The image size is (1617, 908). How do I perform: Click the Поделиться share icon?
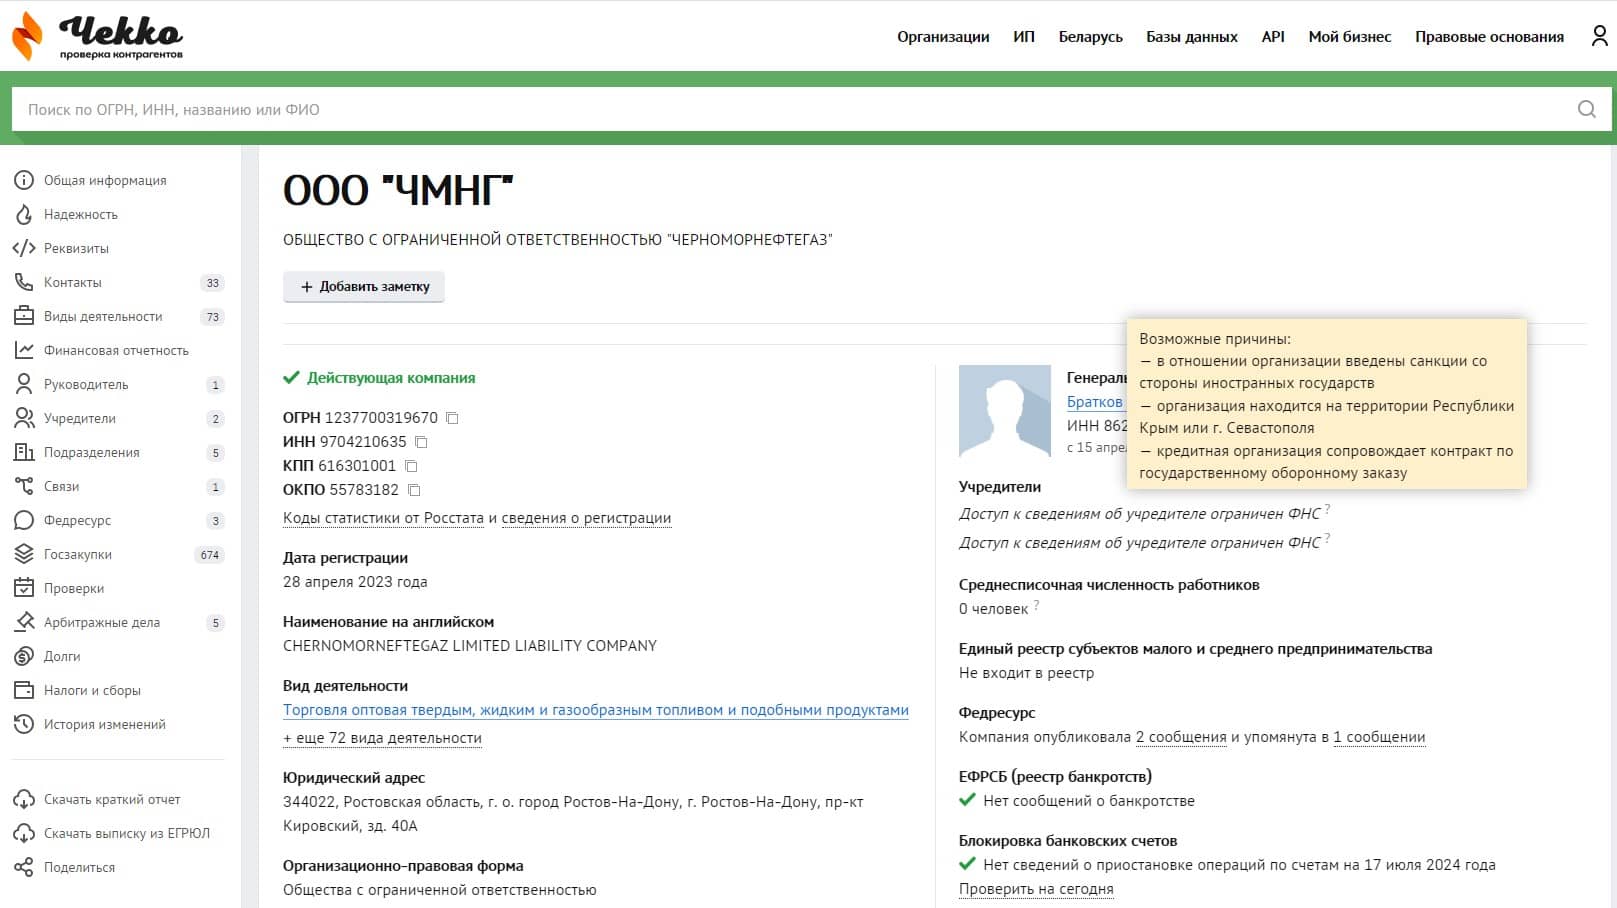click(24, 867)
